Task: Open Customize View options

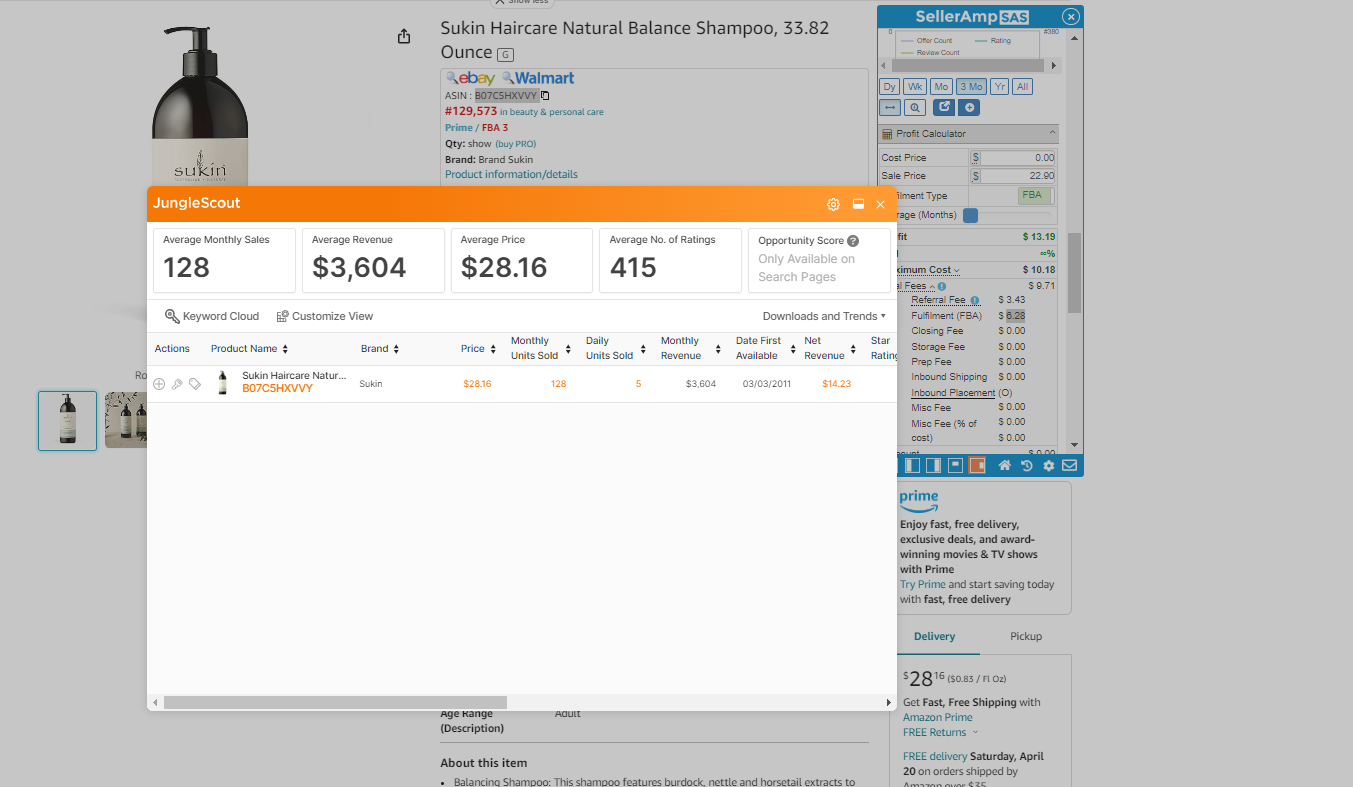Action: click(x=325, y=316)
